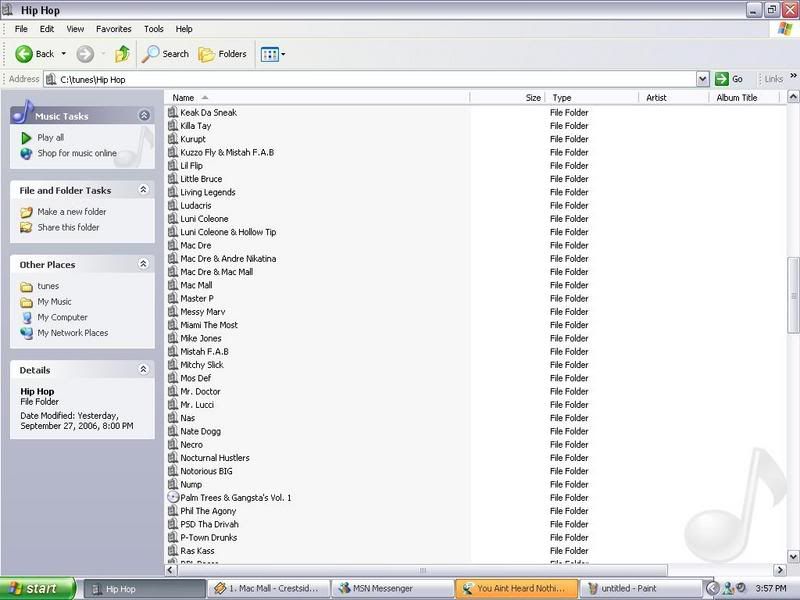The width and height of the screenshot is (800, 600).
Task: Open the Windows Start button
Action: tap(37, 588)
